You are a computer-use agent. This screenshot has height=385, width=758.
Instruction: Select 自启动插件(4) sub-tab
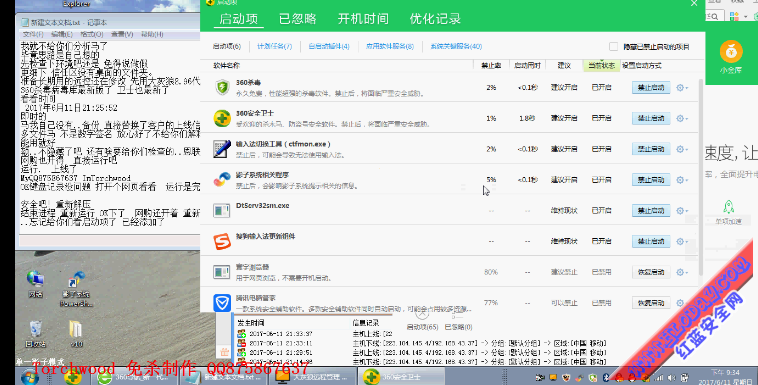(x=329, y=46)
